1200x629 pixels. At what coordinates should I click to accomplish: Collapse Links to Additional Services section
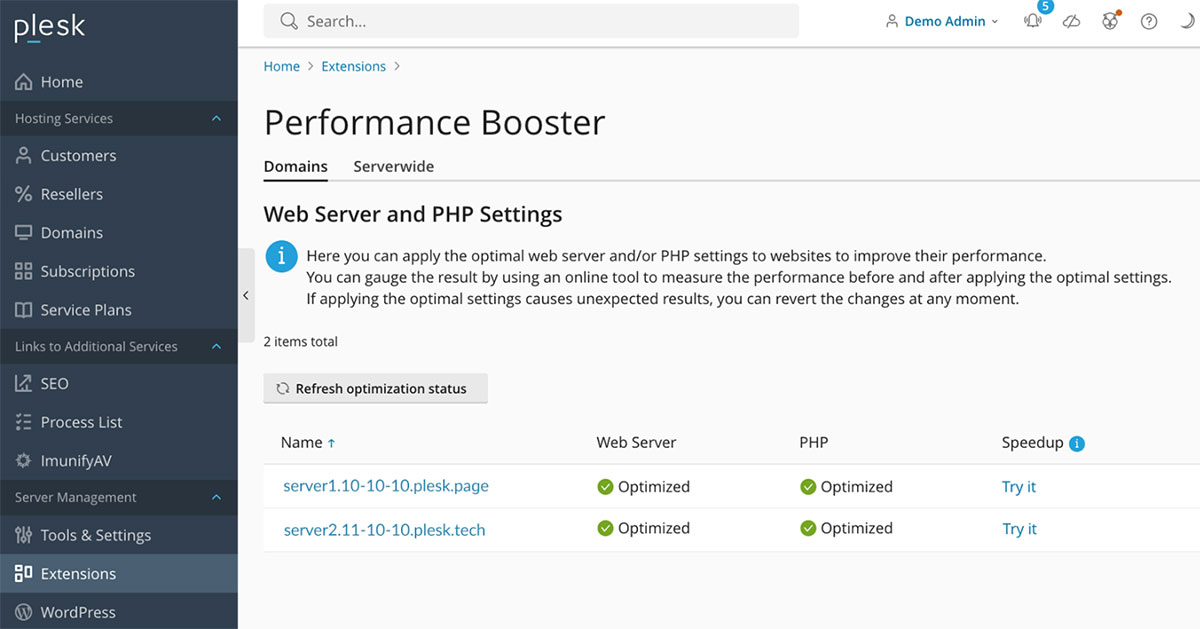pyautogui.click(x=217, y=346)
